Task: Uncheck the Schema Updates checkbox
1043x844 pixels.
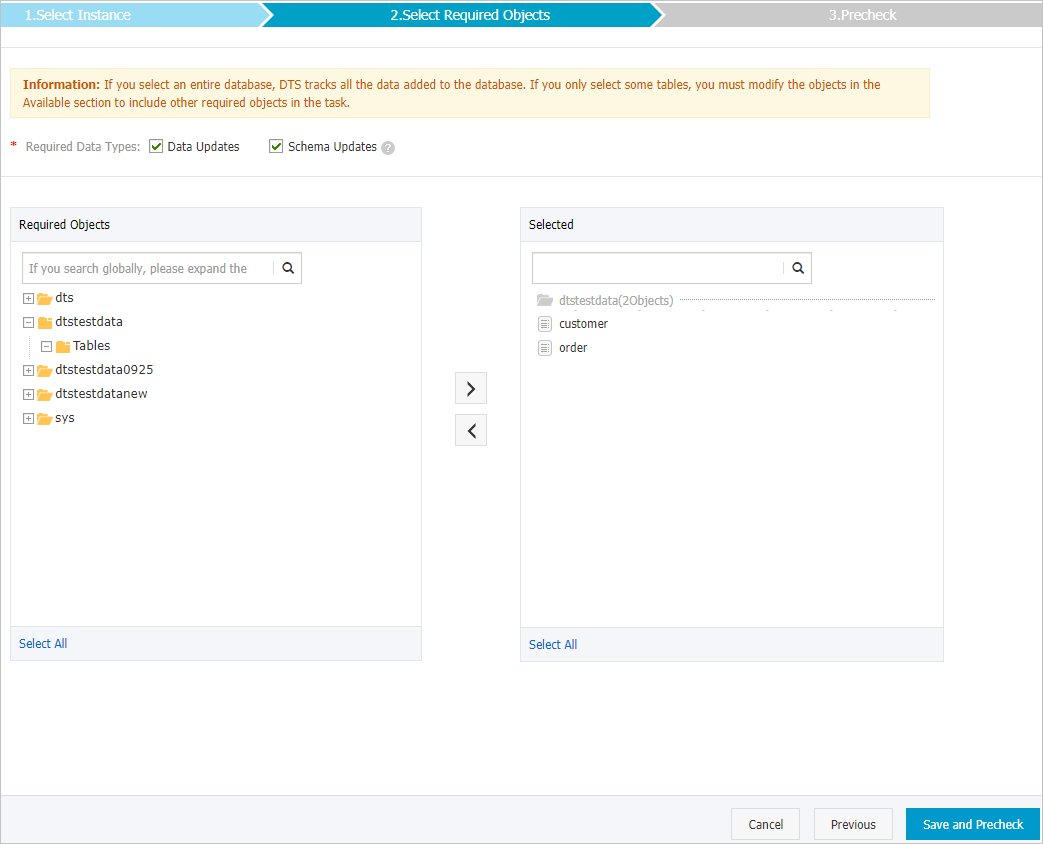Action: coord(275,145)
